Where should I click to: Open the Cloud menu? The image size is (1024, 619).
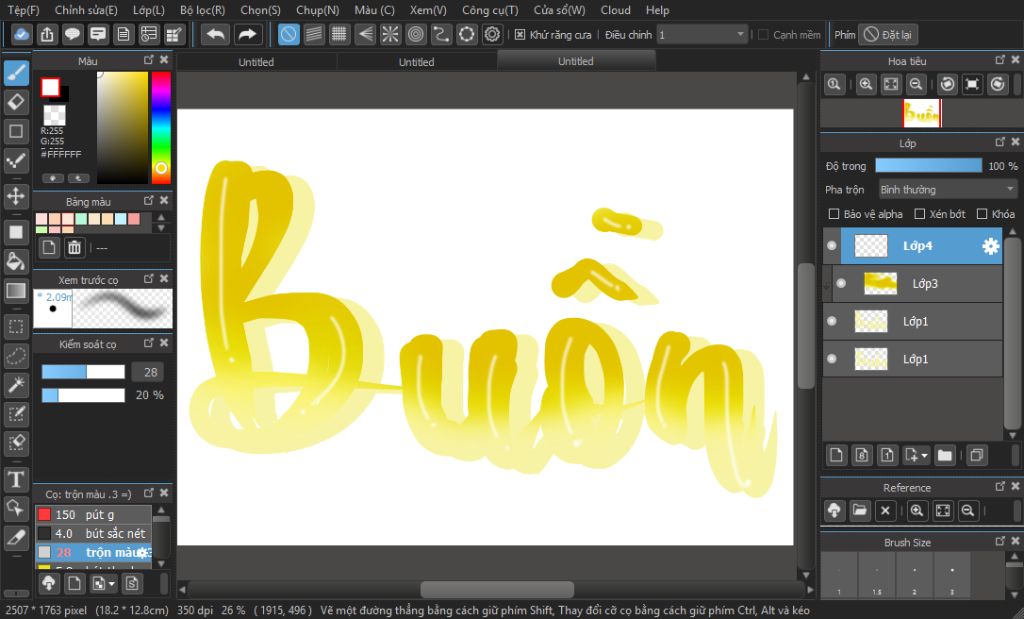click(x=616, y=10)
